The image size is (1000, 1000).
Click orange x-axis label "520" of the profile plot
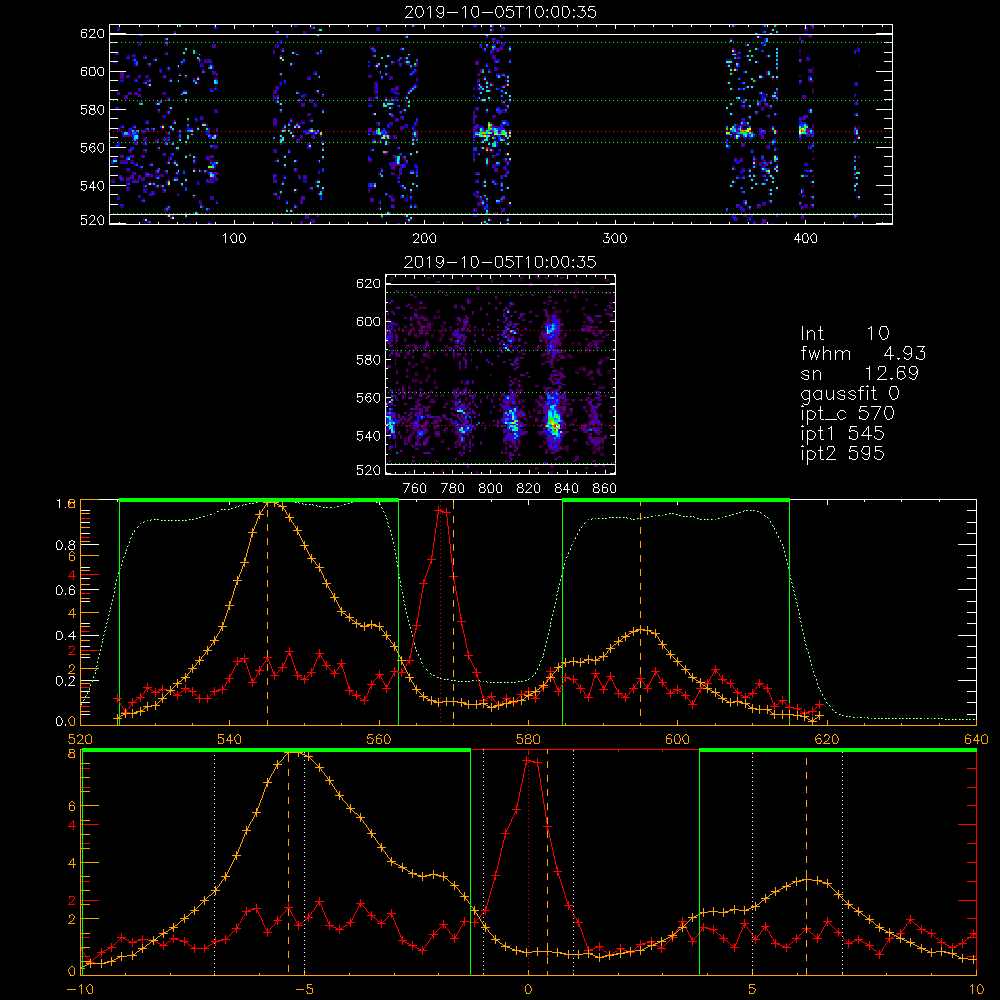pyautogui.click(x=81, y=739)
